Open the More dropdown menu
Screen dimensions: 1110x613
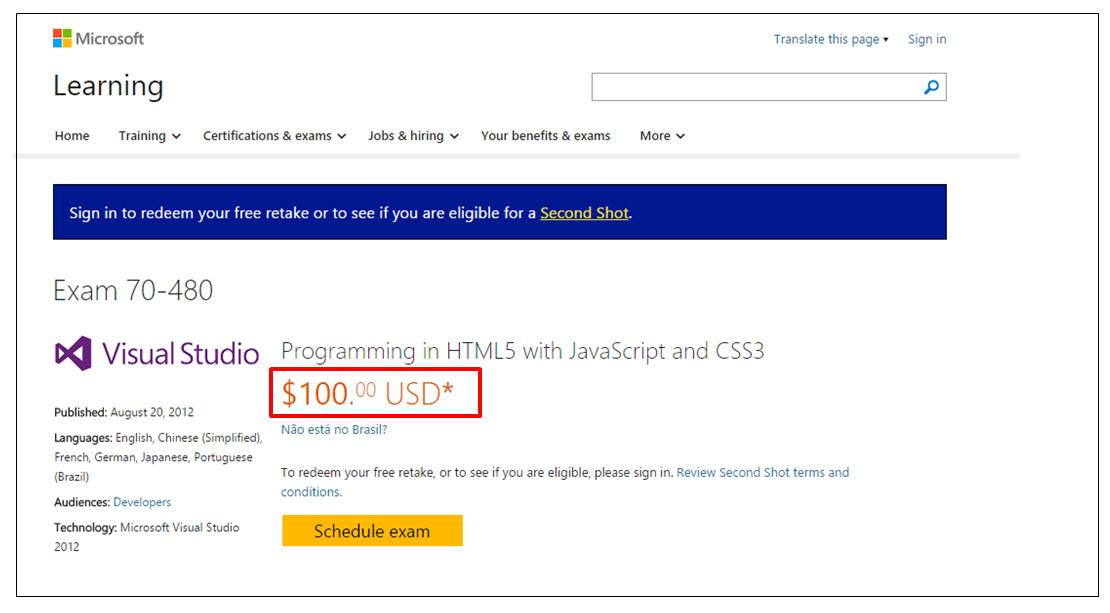coord(662,136)
